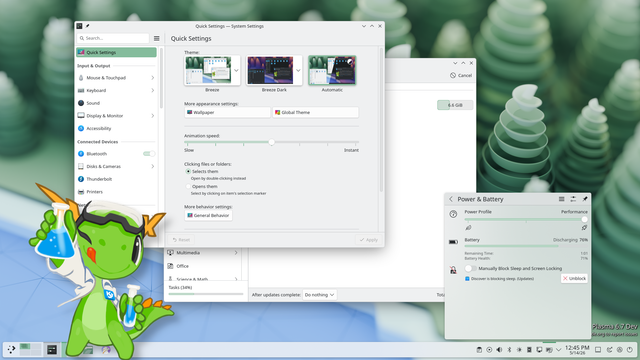Image resolution: width=640 pixels, height=360 pixels.
Task: Open the Thunderbolt settings page
Action: (x=116, y=179)
